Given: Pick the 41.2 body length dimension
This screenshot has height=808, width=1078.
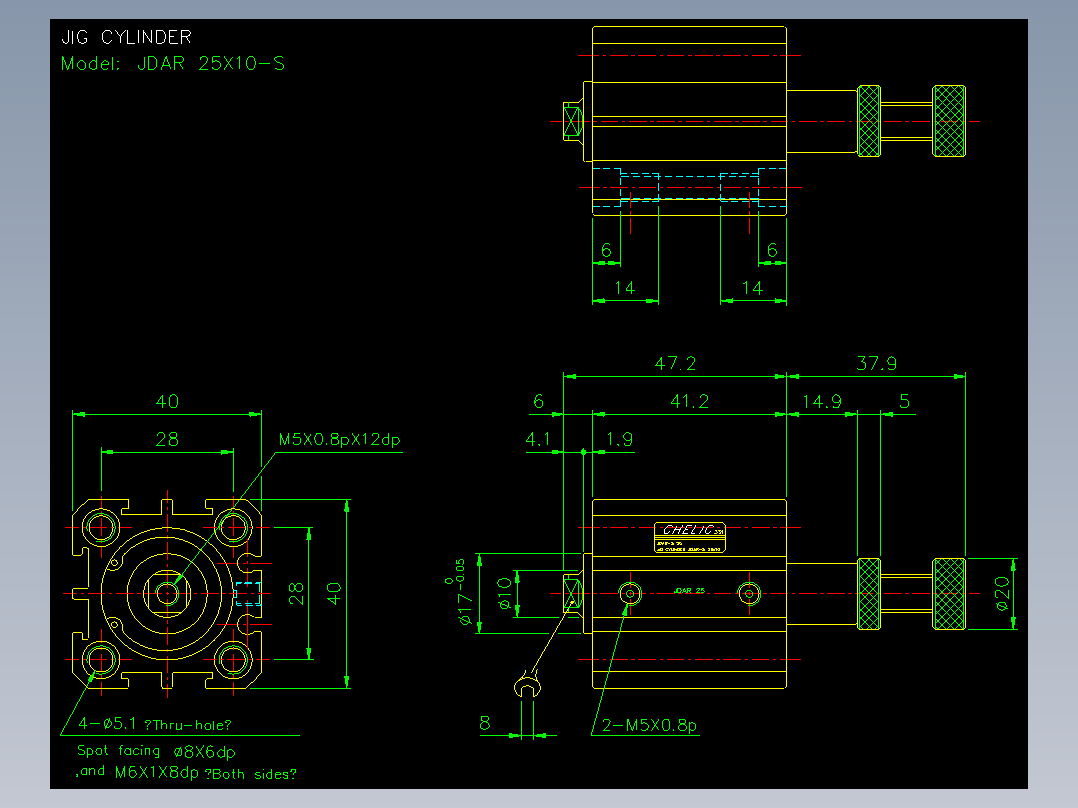Looking at the screenshot, I should coord(690,401).
